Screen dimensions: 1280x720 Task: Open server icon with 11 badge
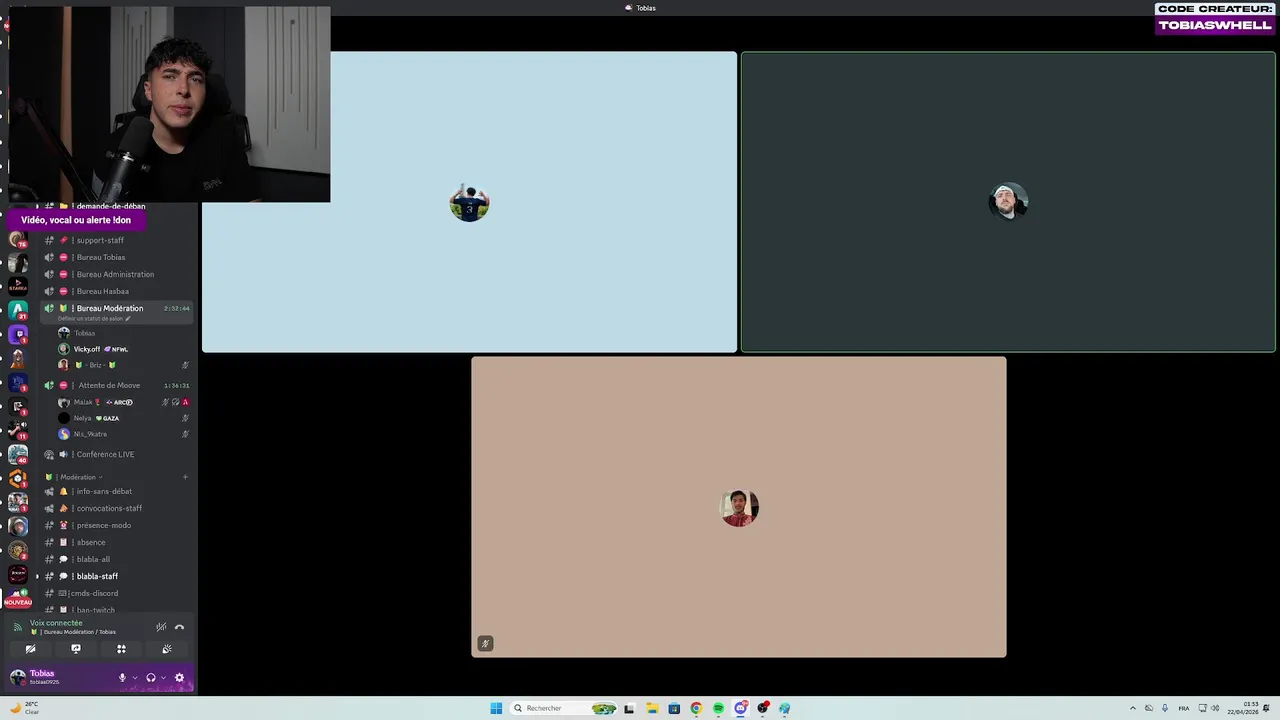[x=18, y=430]
